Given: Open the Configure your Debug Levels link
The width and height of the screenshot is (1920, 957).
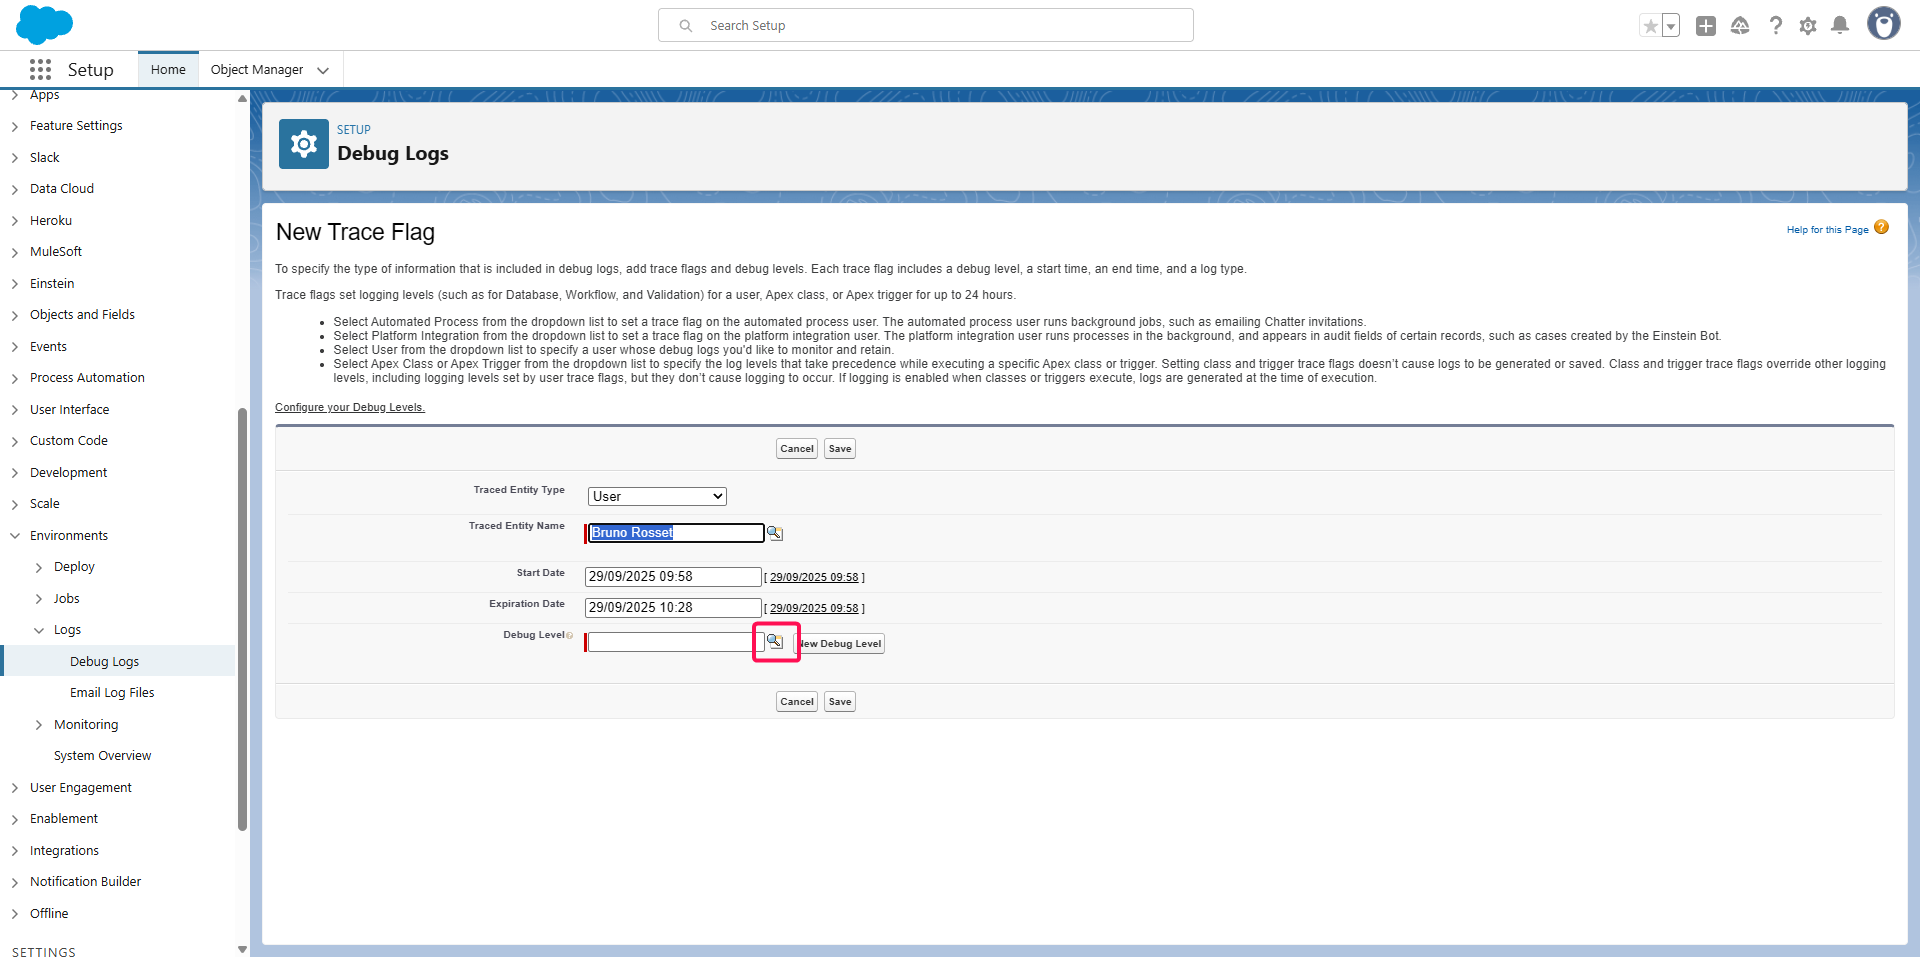Looking at the screenshot, I should pos(350,407).
